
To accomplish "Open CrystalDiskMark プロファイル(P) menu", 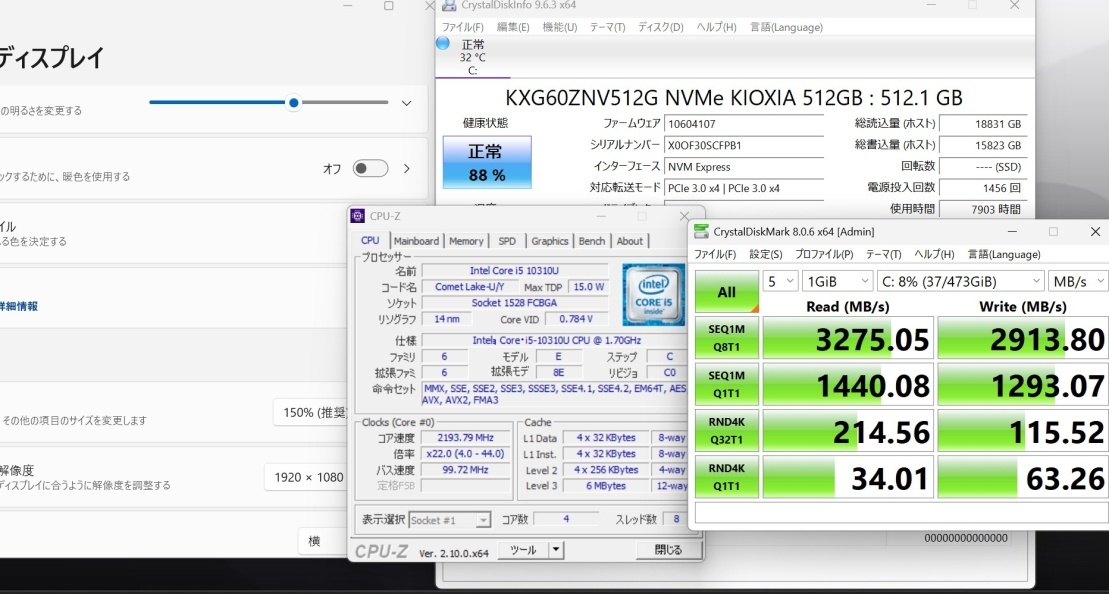I will coord(824,255).
